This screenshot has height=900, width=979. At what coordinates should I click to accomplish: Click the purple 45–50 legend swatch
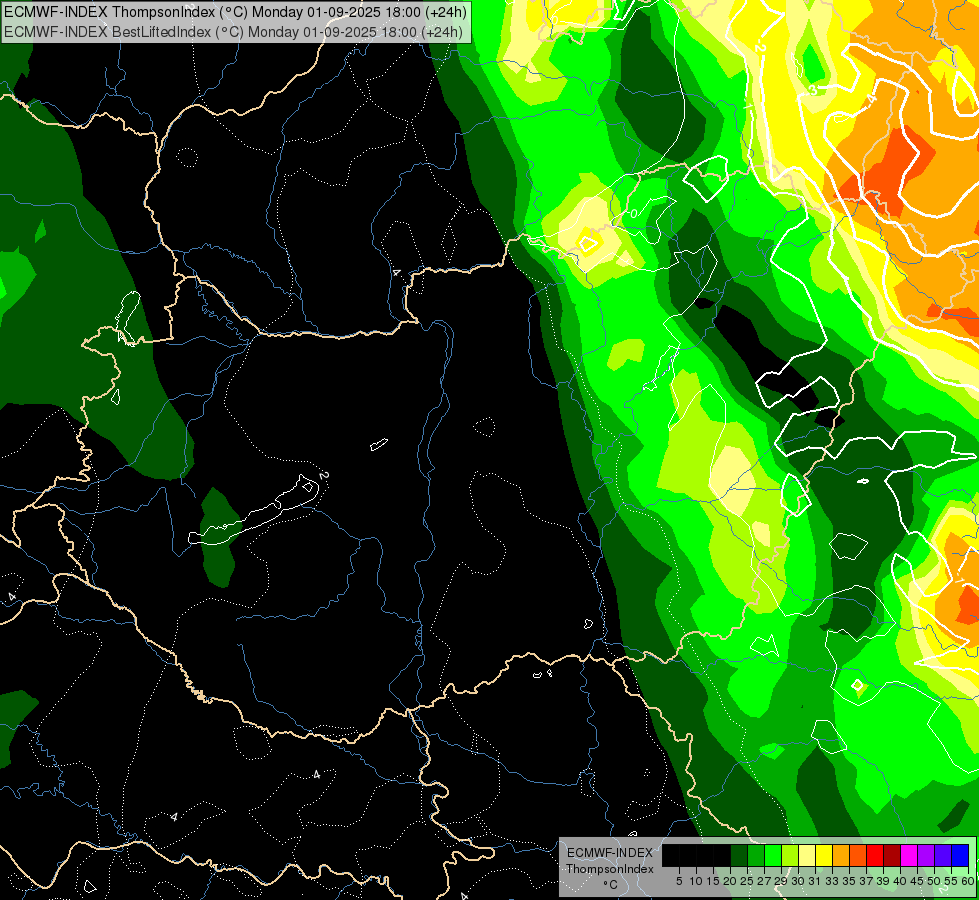click(926, 855)
